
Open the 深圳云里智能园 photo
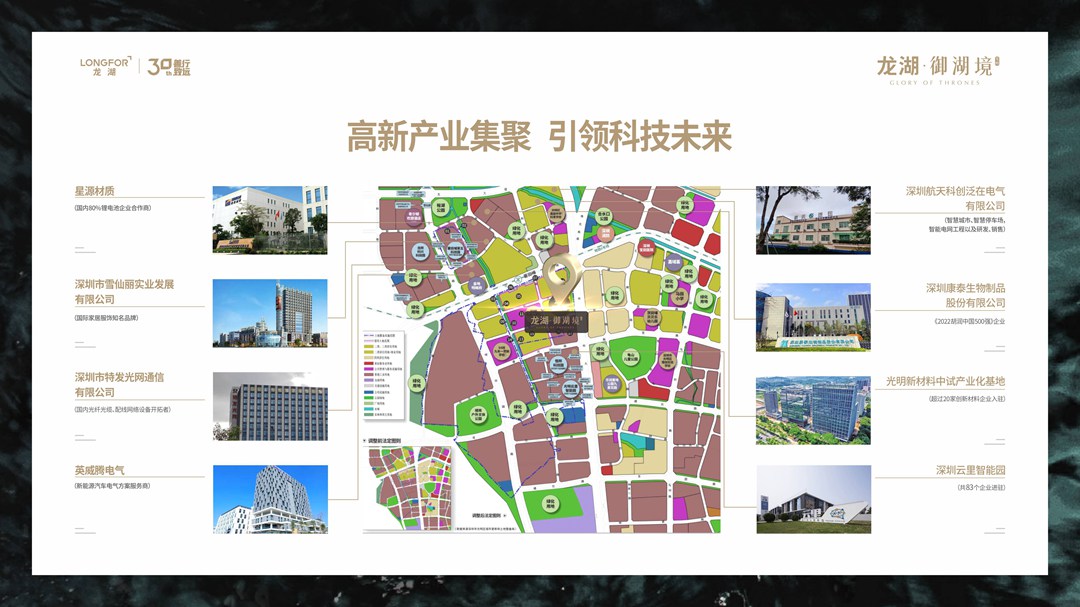coord(812,499)
